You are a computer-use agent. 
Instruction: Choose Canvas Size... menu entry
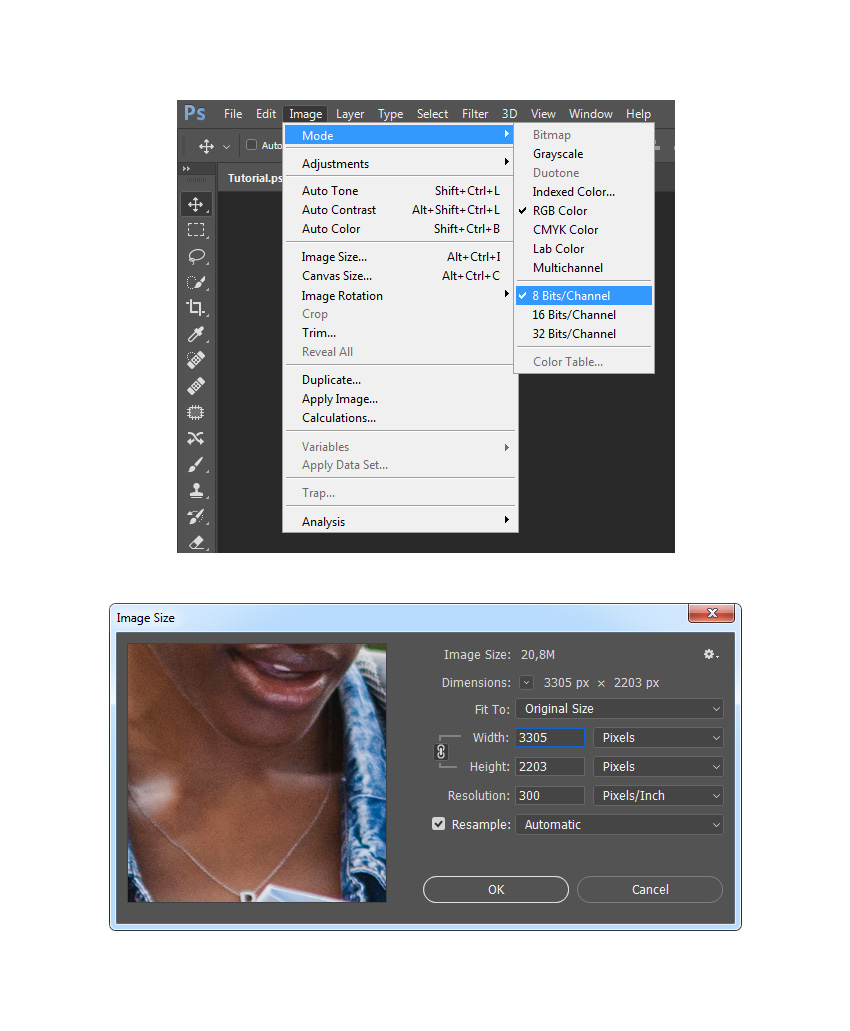pyautogui.click(x=400, y=276)
